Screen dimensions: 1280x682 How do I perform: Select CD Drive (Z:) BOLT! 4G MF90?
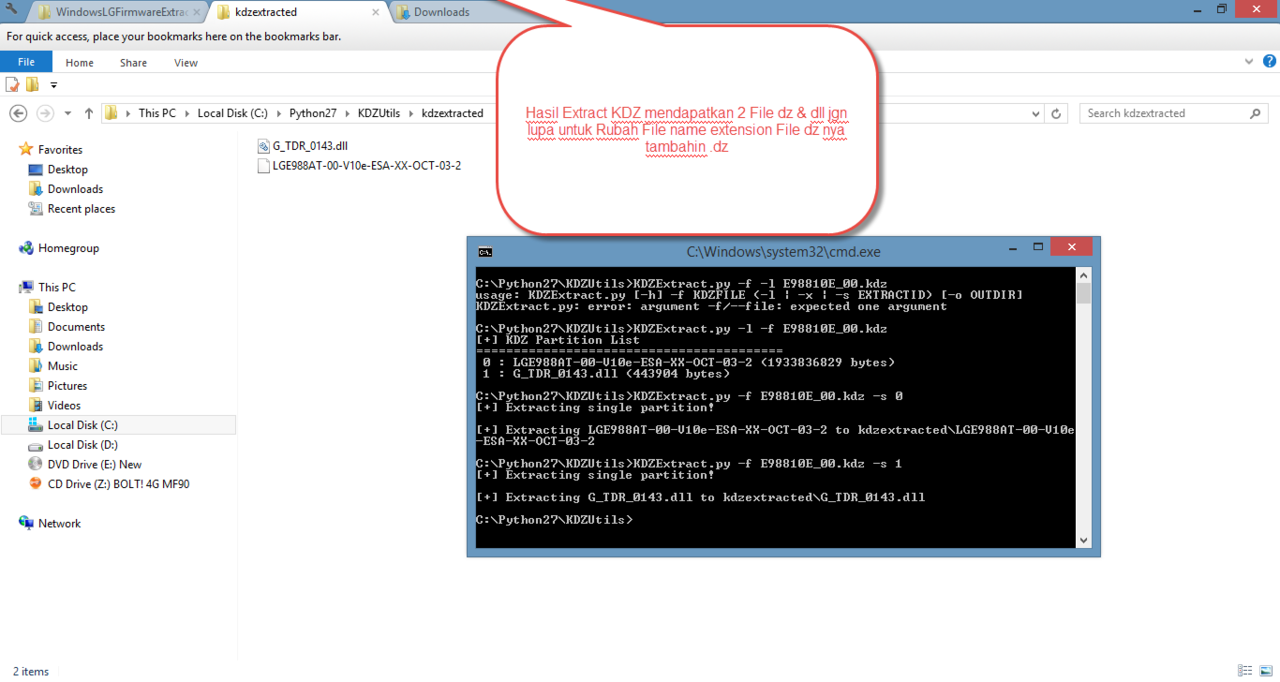(x=118, y=484)
